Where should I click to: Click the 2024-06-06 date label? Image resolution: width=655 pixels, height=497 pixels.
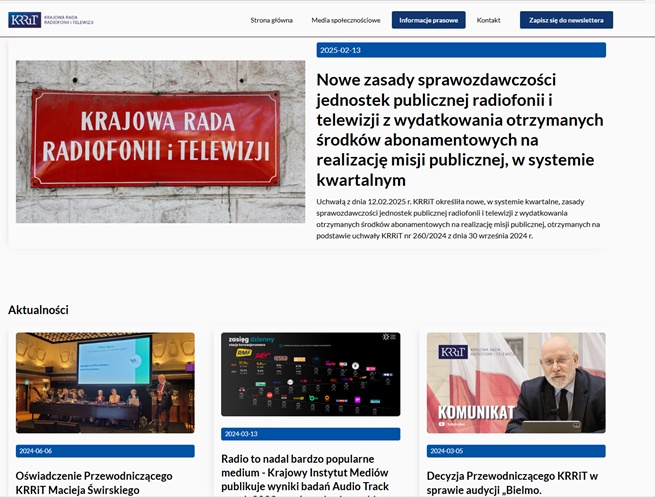point(105,451)
